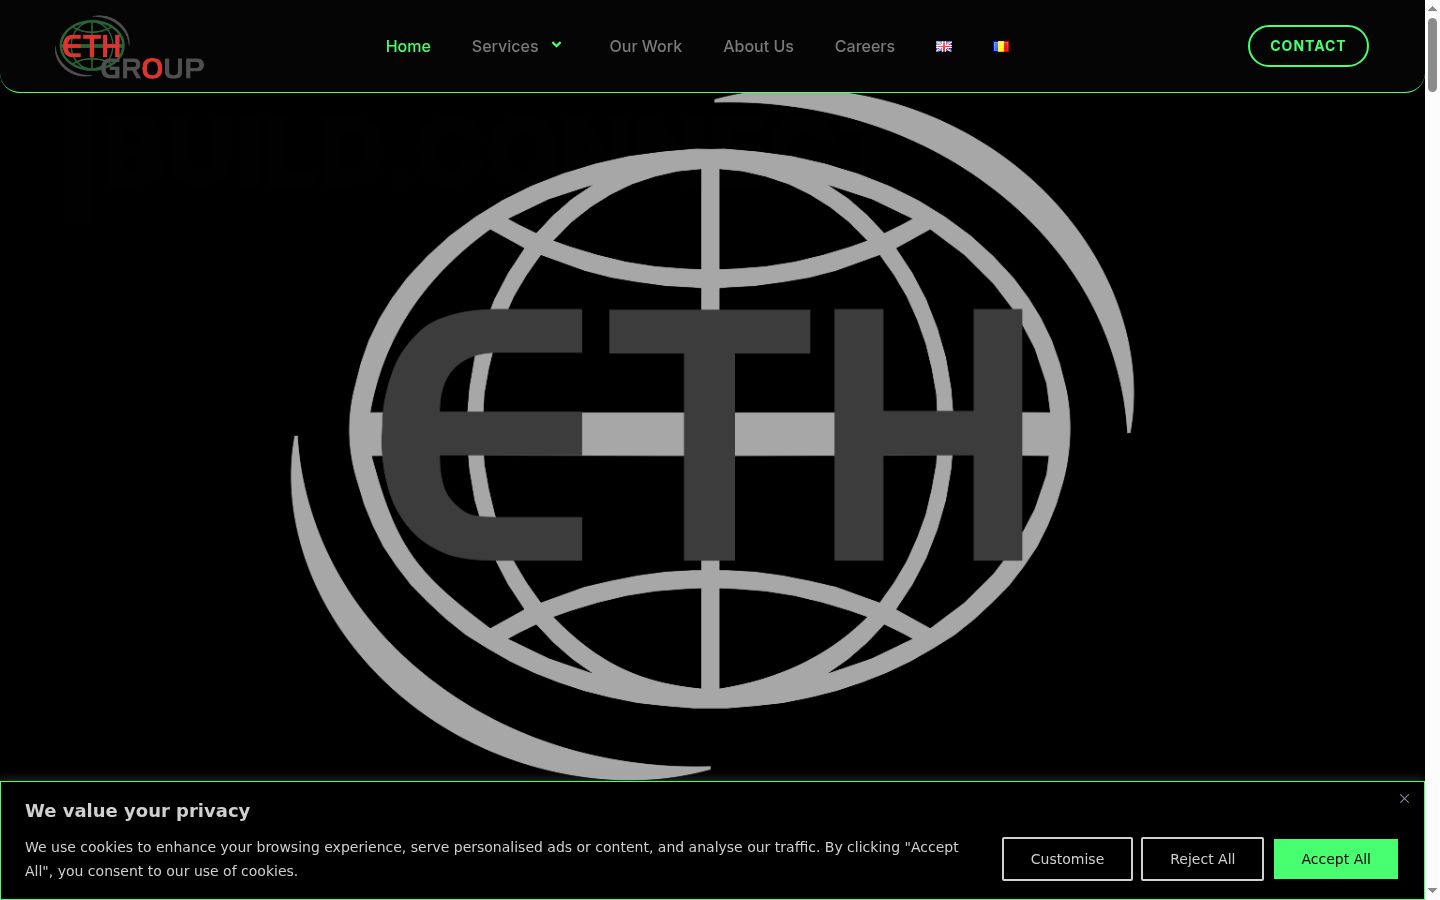Viewport: 1440px width, 900px height.
Task: Click the scrollbar up arrow
Action: [1432, 8]
